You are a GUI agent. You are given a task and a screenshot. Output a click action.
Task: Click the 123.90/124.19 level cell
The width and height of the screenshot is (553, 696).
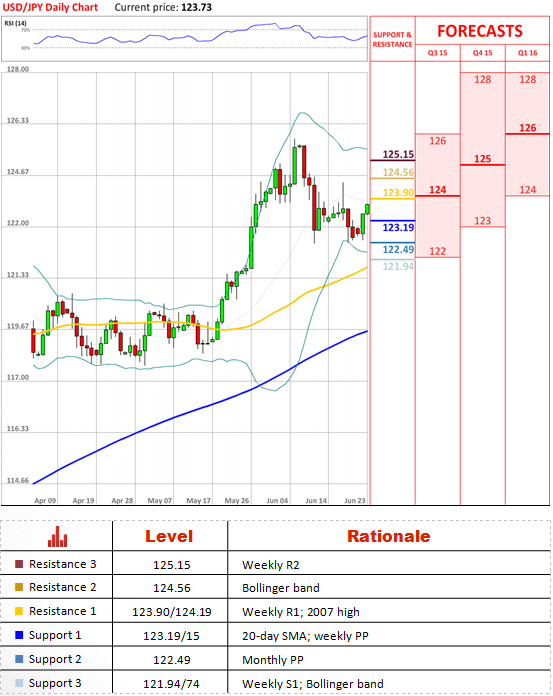[x=171, y=612]
